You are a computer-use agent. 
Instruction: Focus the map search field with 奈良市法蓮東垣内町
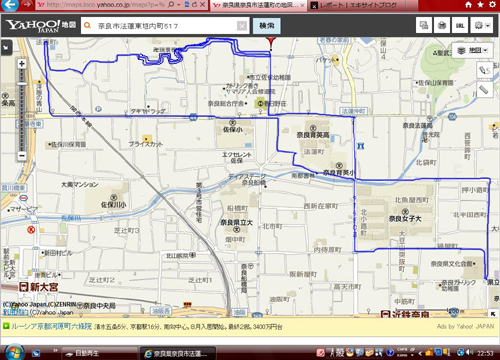pos(165,26)
